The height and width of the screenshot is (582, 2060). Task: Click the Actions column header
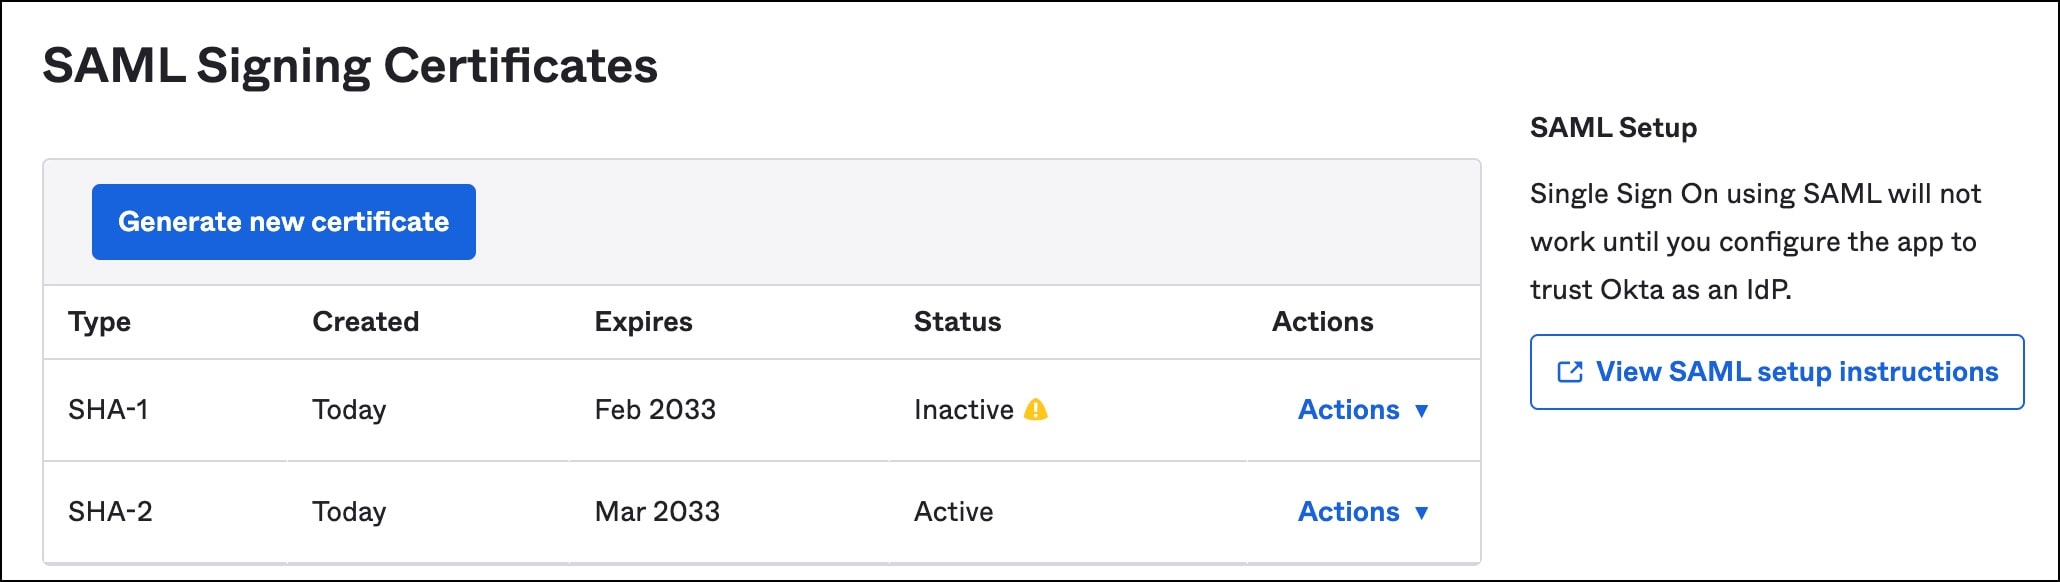1322,321
